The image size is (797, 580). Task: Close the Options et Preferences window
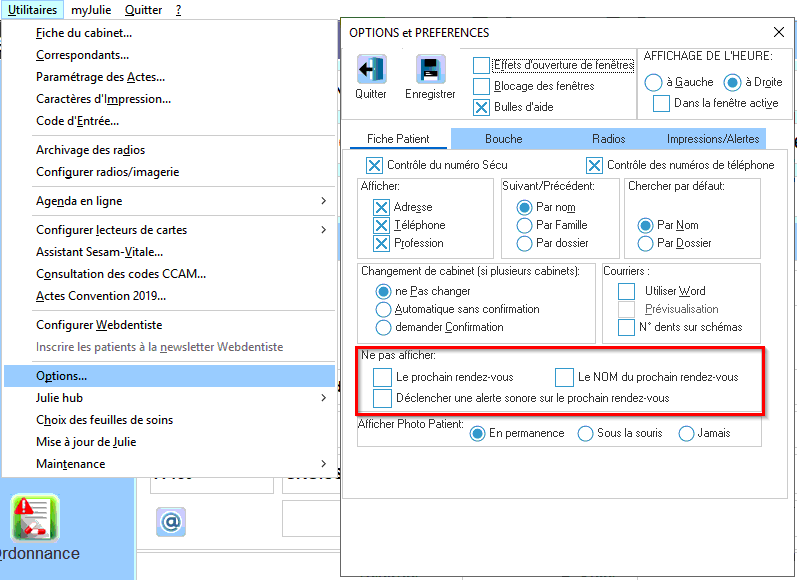[778, 32]
